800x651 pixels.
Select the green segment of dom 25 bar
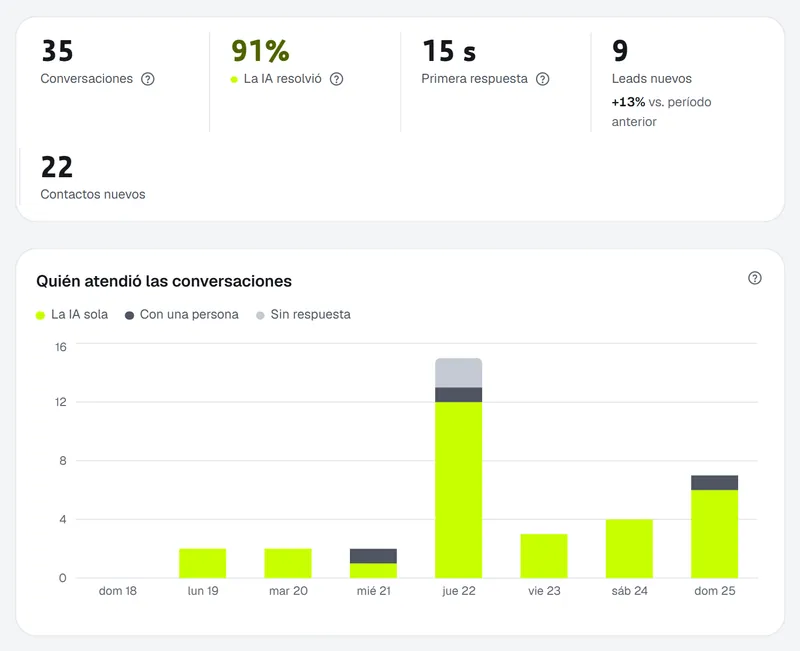click(714, 534)
